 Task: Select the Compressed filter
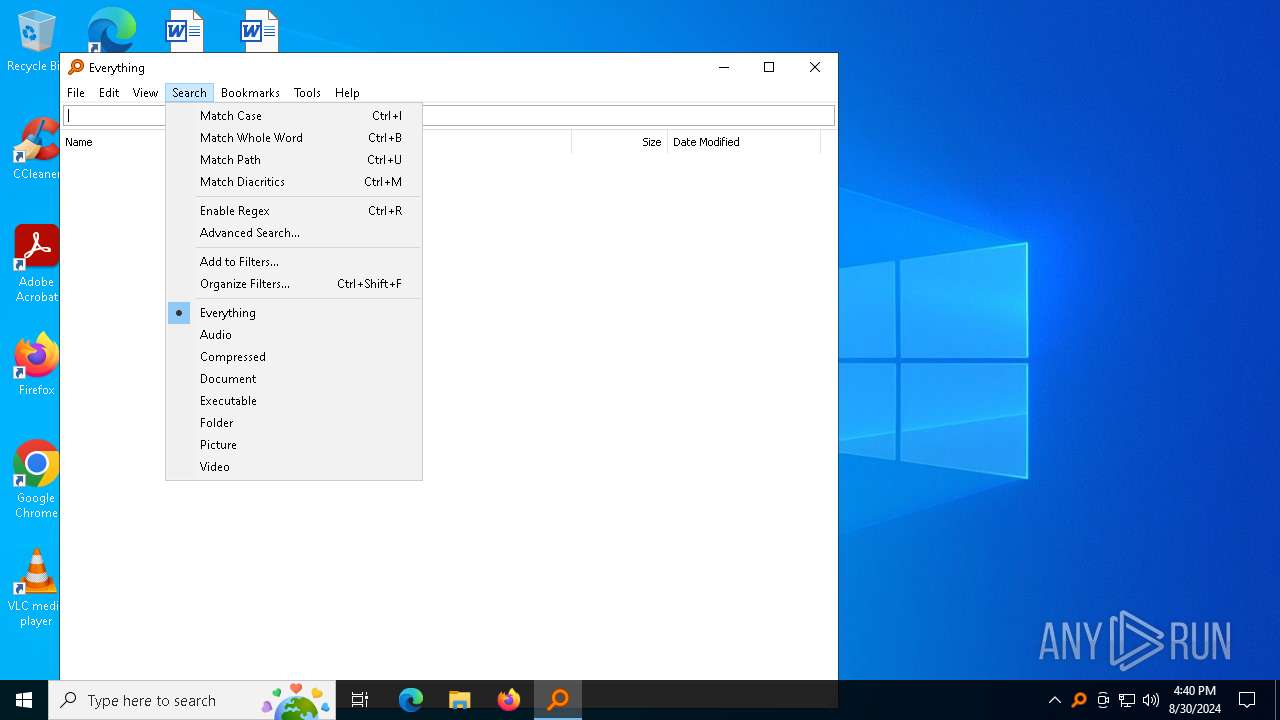pyautogui.click(x=294, y=357)
